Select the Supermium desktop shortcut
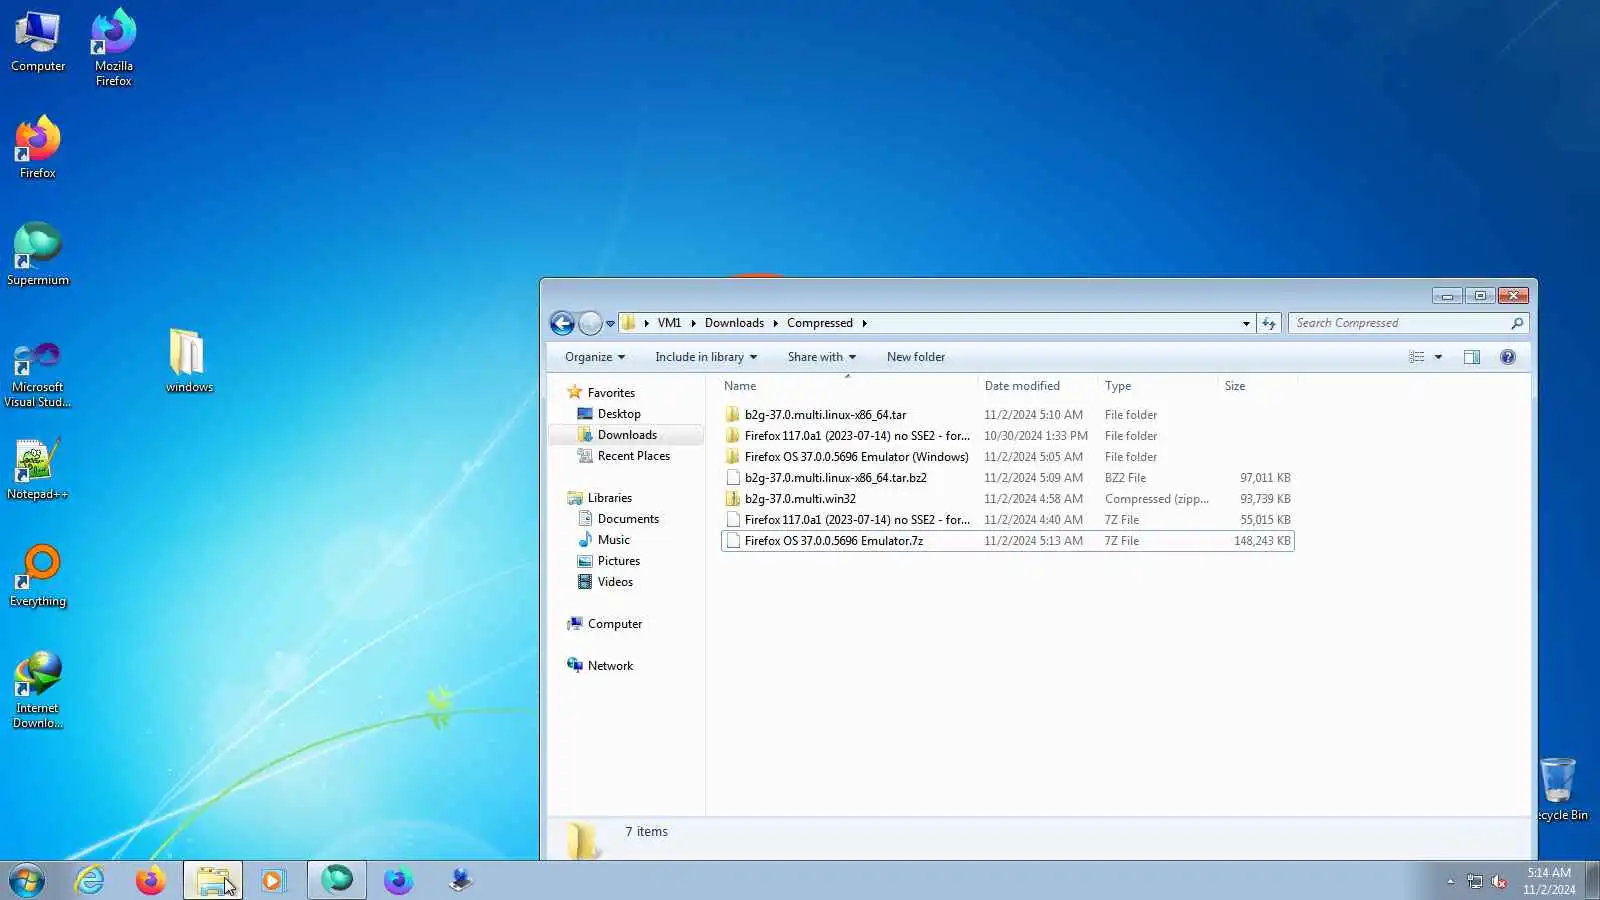 38,254
